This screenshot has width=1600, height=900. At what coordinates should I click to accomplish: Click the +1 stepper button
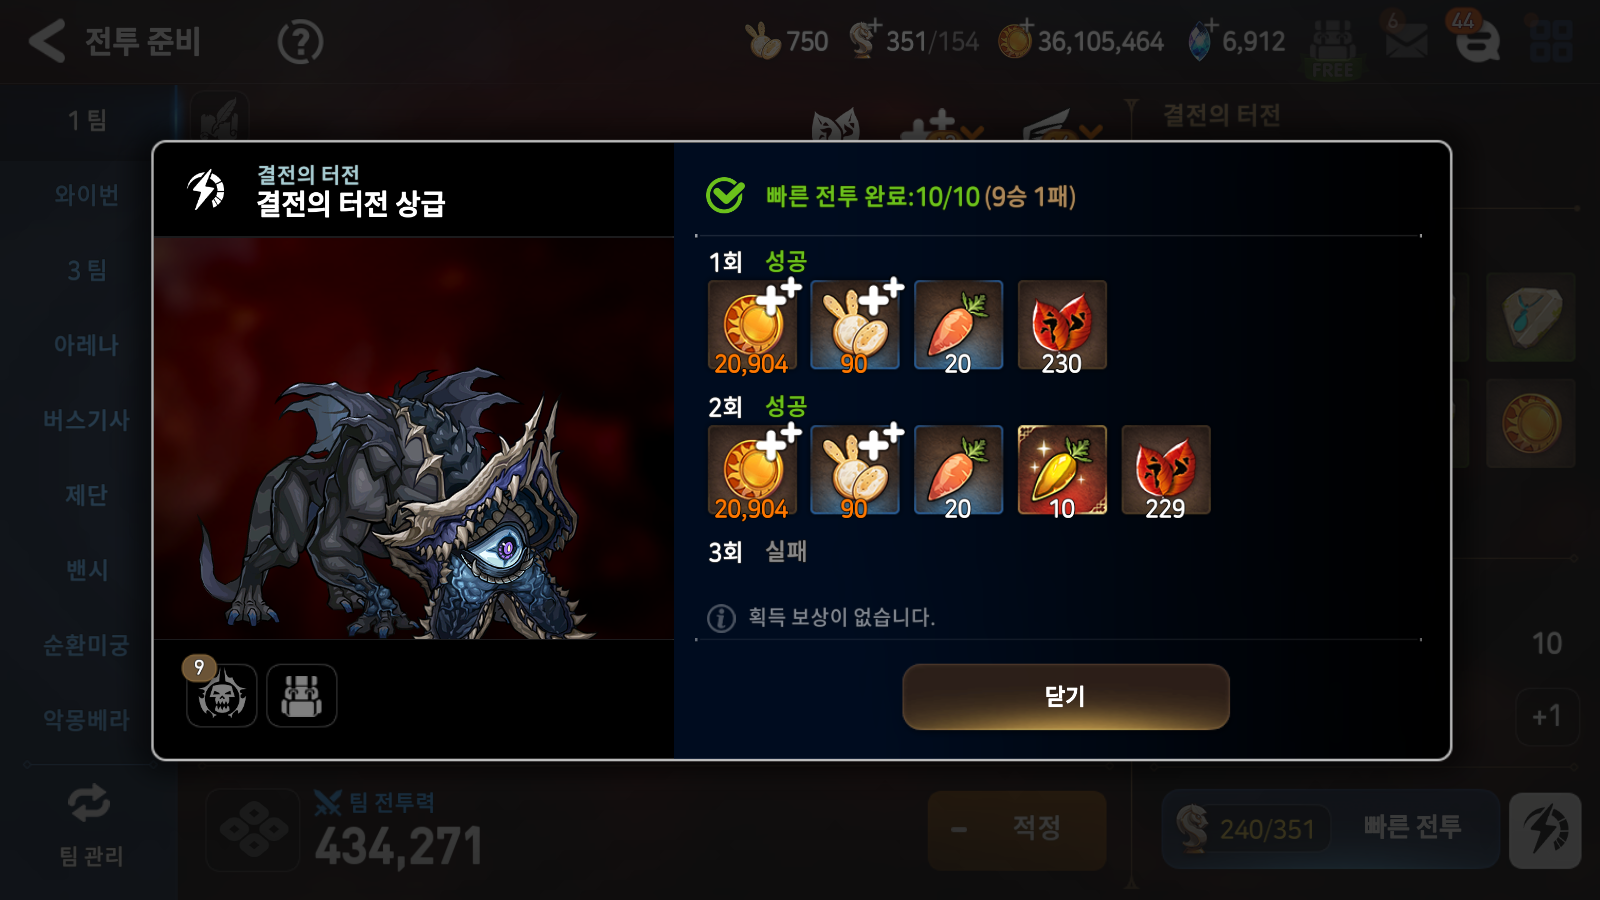1547,716
